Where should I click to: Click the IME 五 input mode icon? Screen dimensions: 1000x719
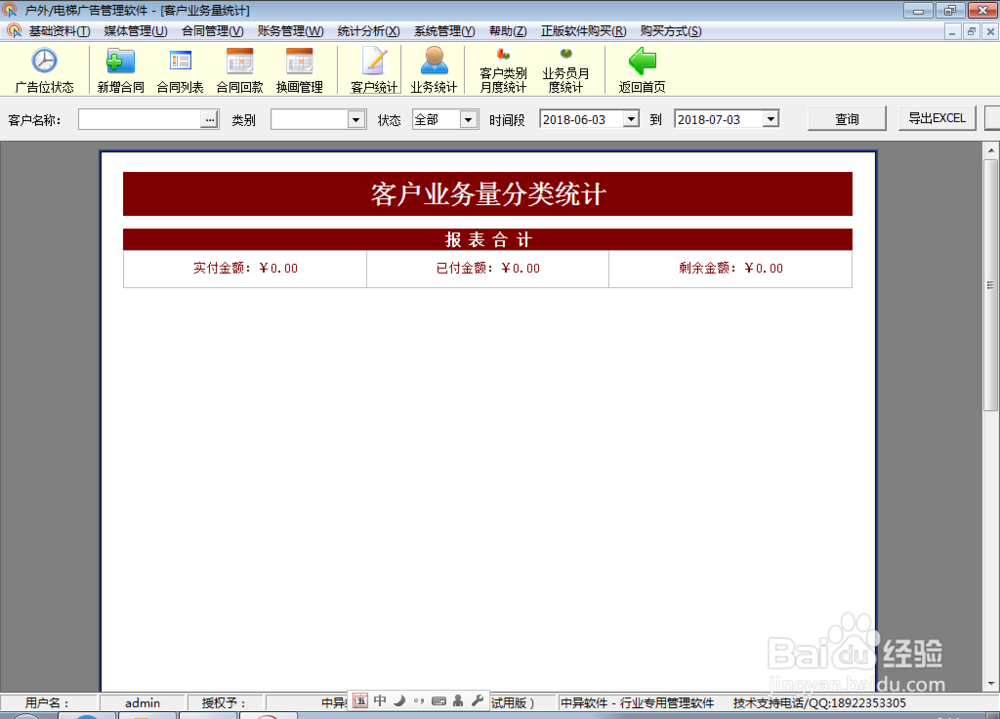pyautogui.click(x=360, y=701)
